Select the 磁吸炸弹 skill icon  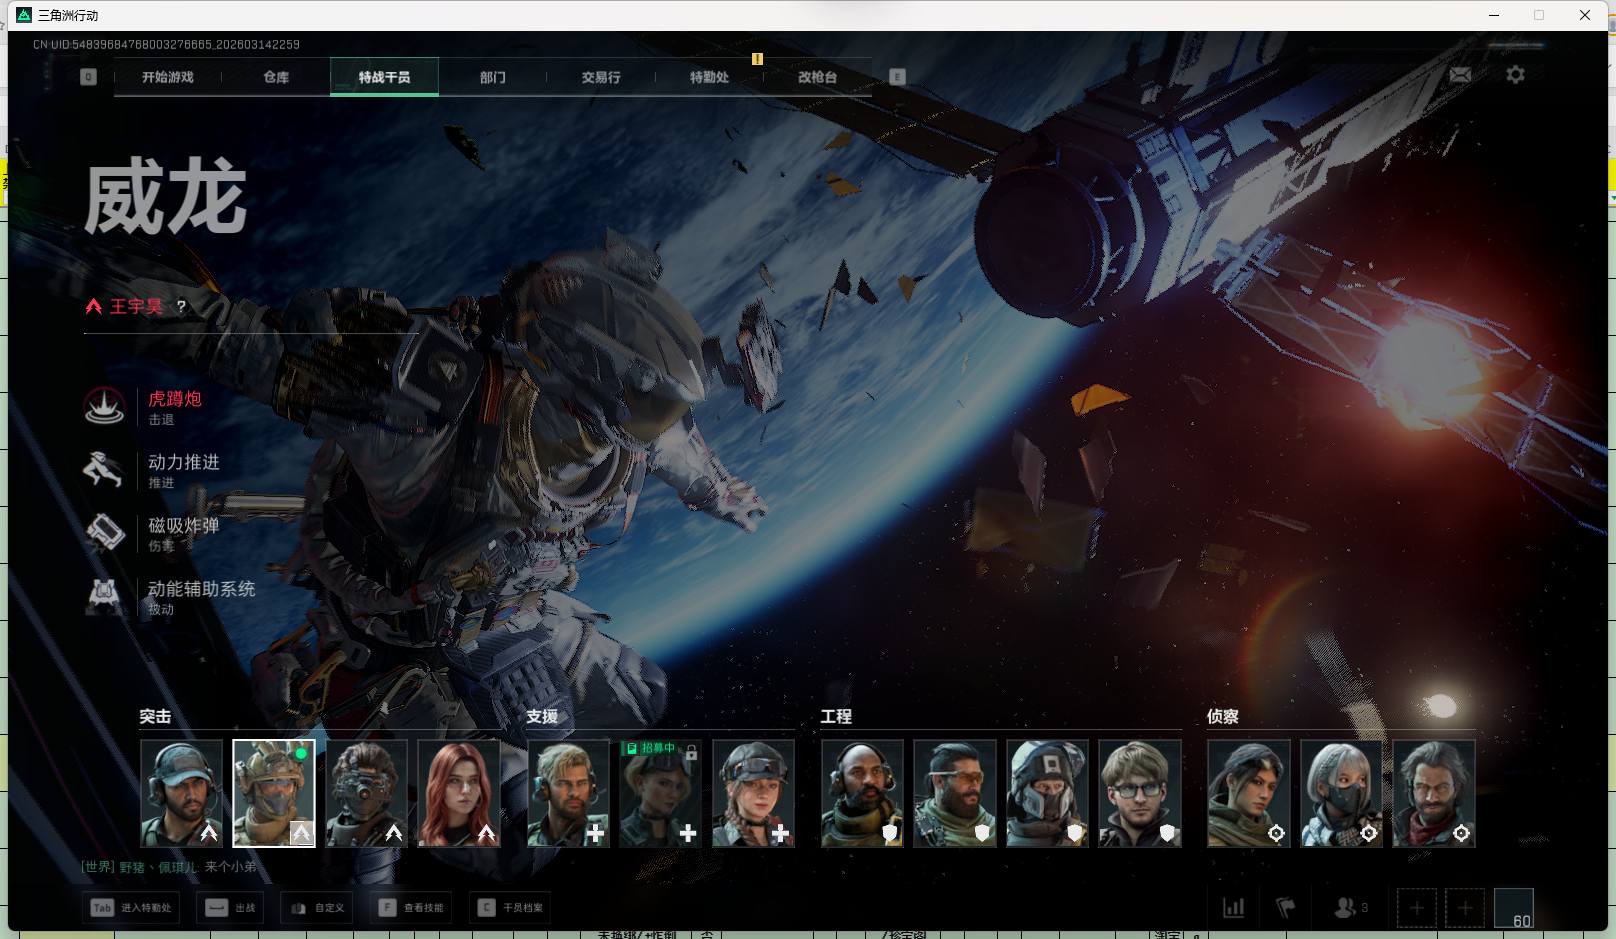[104, 532]
